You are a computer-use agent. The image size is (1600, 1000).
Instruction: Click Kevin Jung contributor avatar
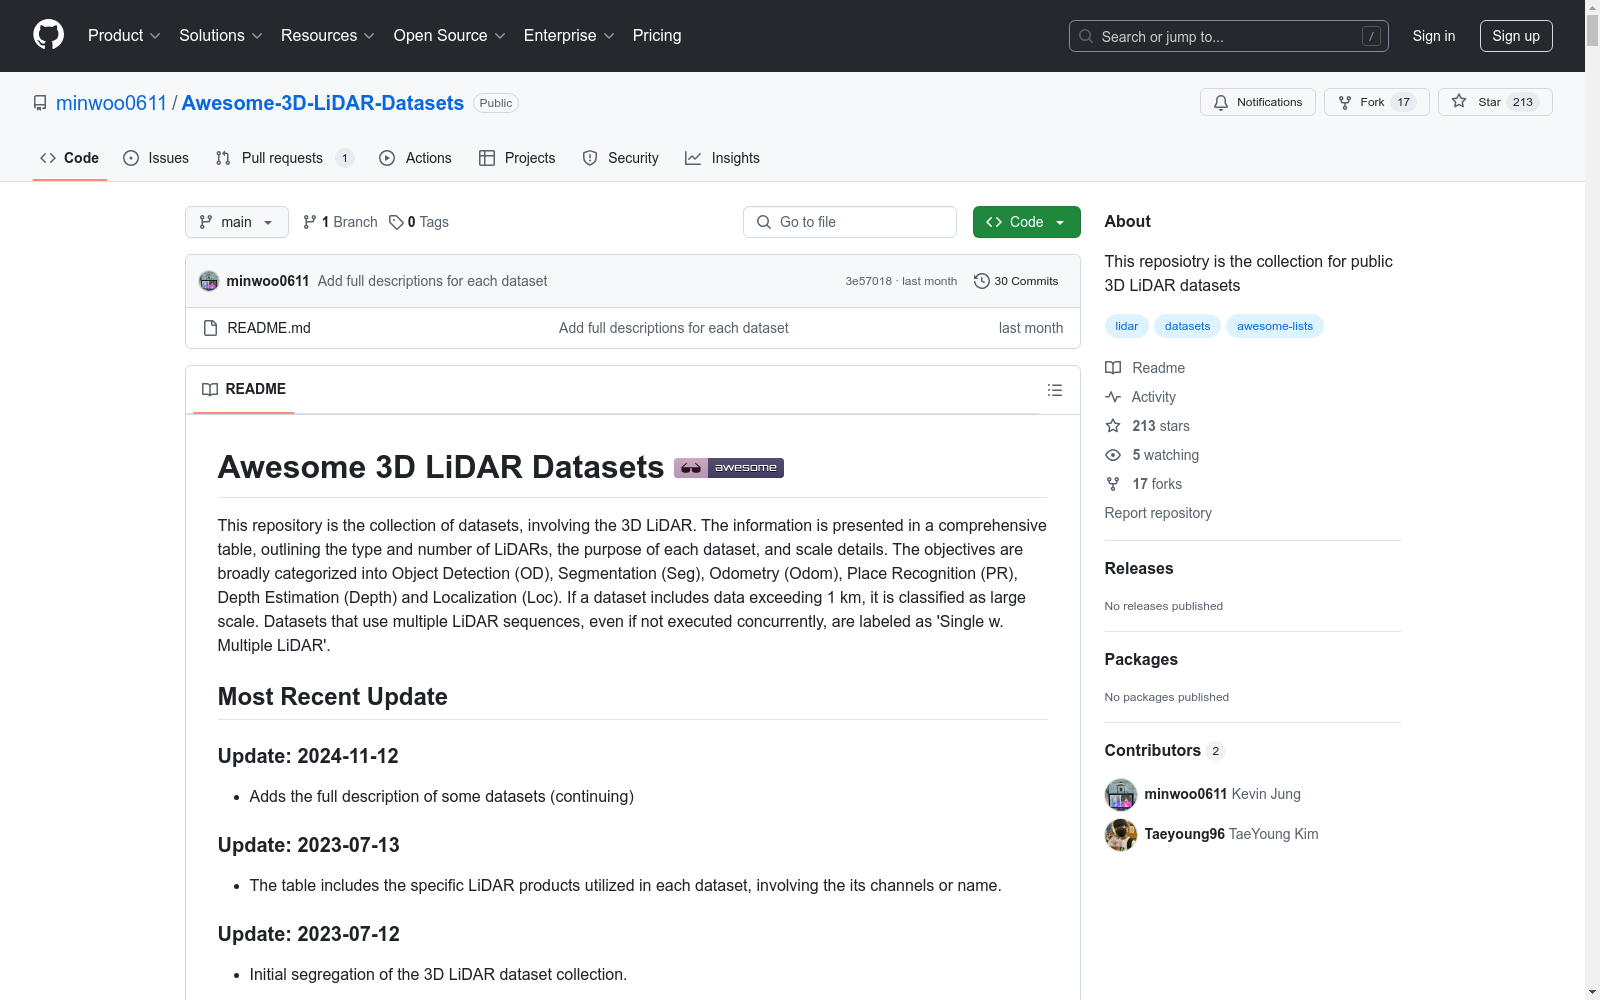[1121, 794]
